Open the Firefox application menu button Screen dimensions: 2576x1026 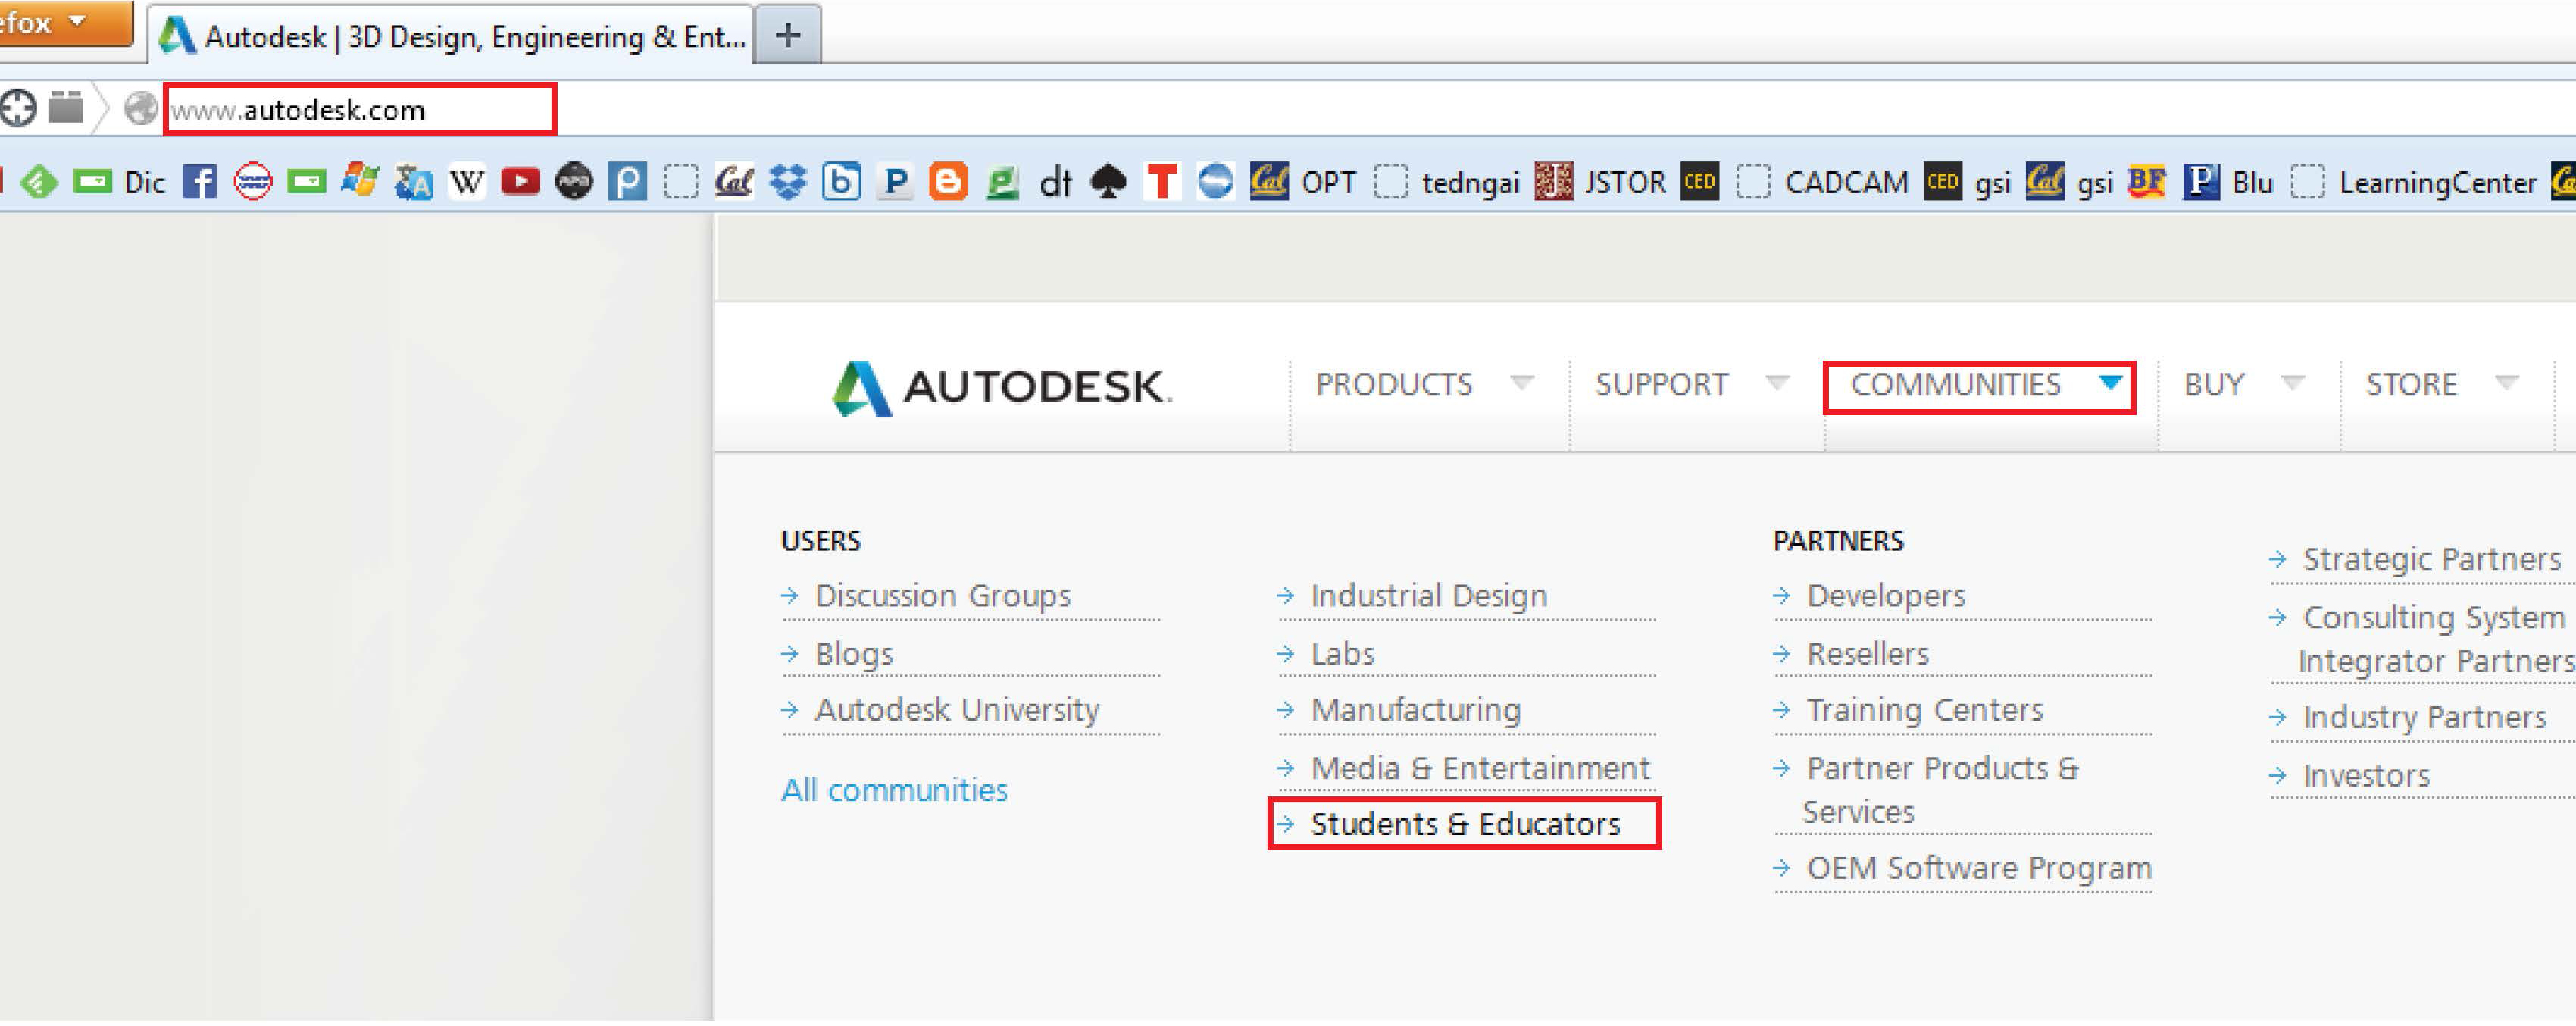point(66,22)
